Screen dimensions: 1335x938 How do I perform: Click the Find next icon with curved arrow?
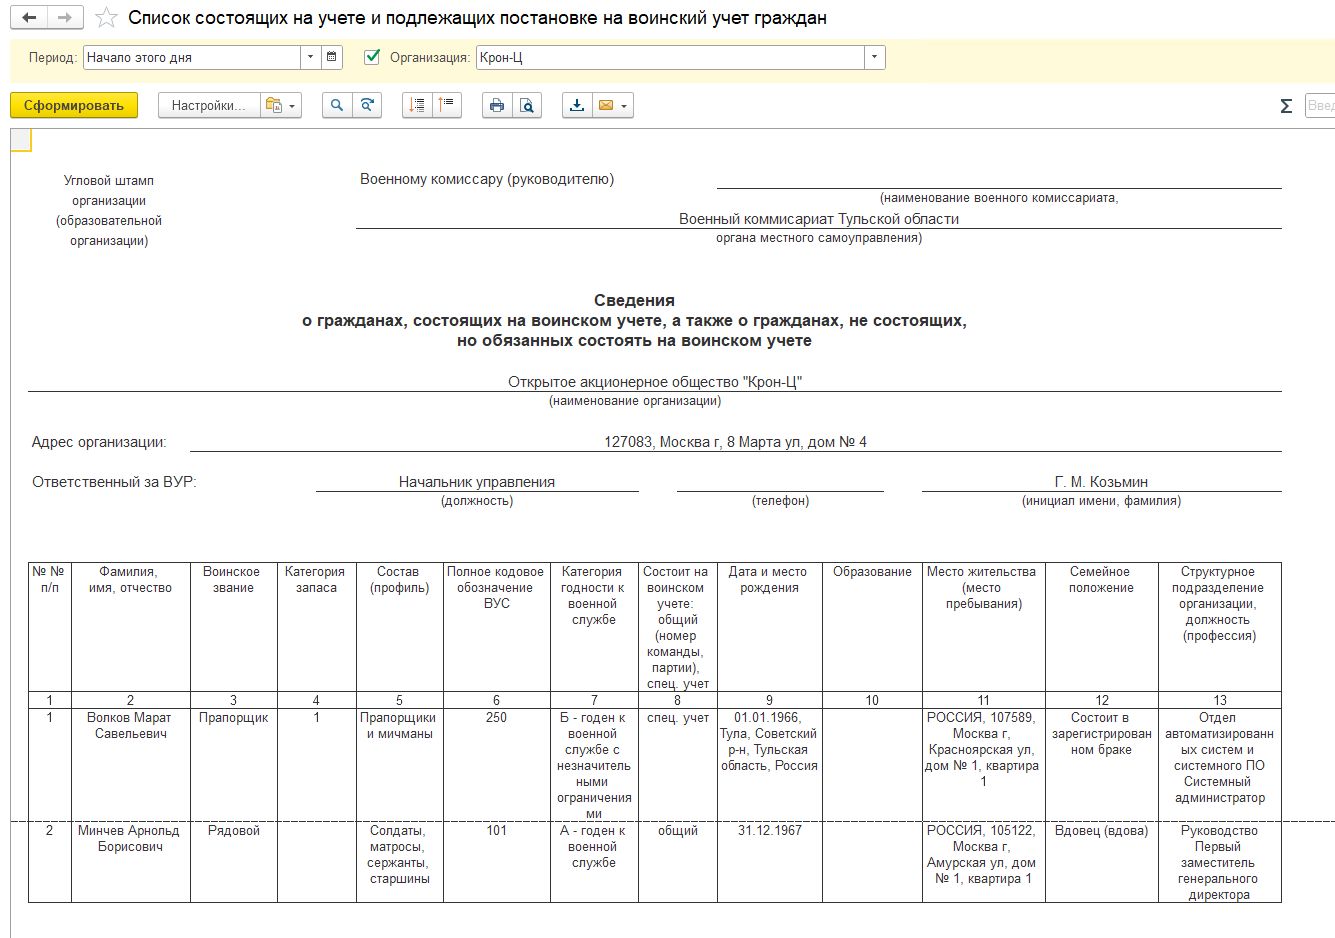(367, 105)
